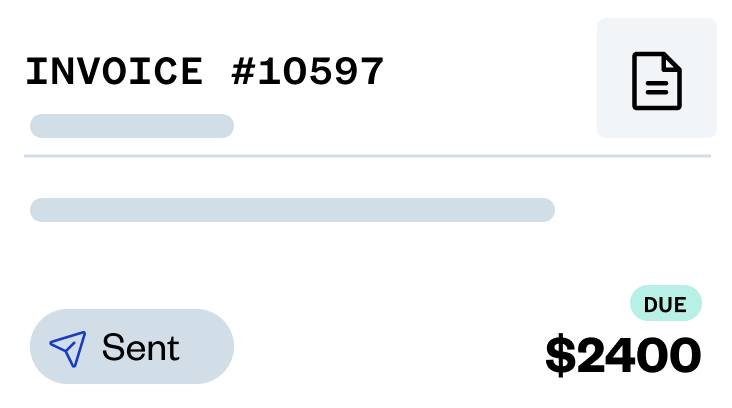Screen dimensions: 732x408
Task: Open the INVOICE #10597 heading
Action: coord(205,72)
